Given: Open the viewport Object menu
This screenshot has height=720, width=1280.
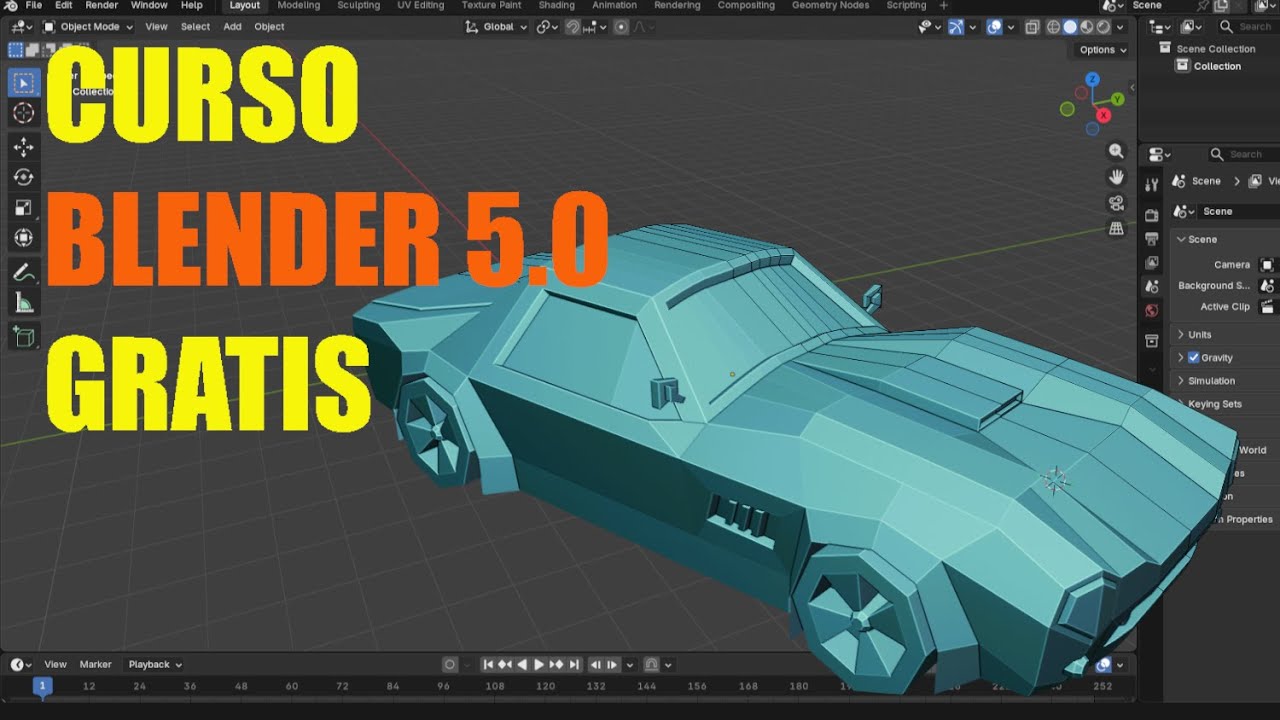Looking at the screenshot, I should [269, 27].
